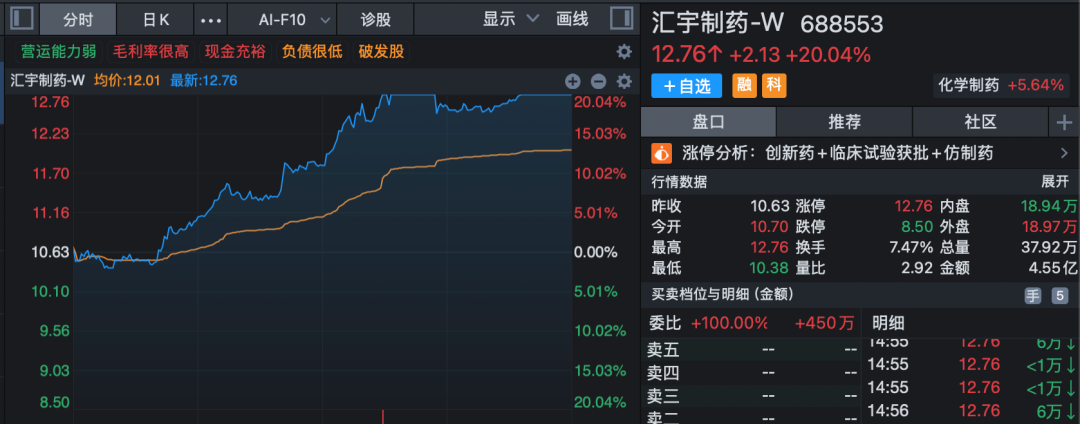Click the 跌停 price value 8.50

click(917, 226)
